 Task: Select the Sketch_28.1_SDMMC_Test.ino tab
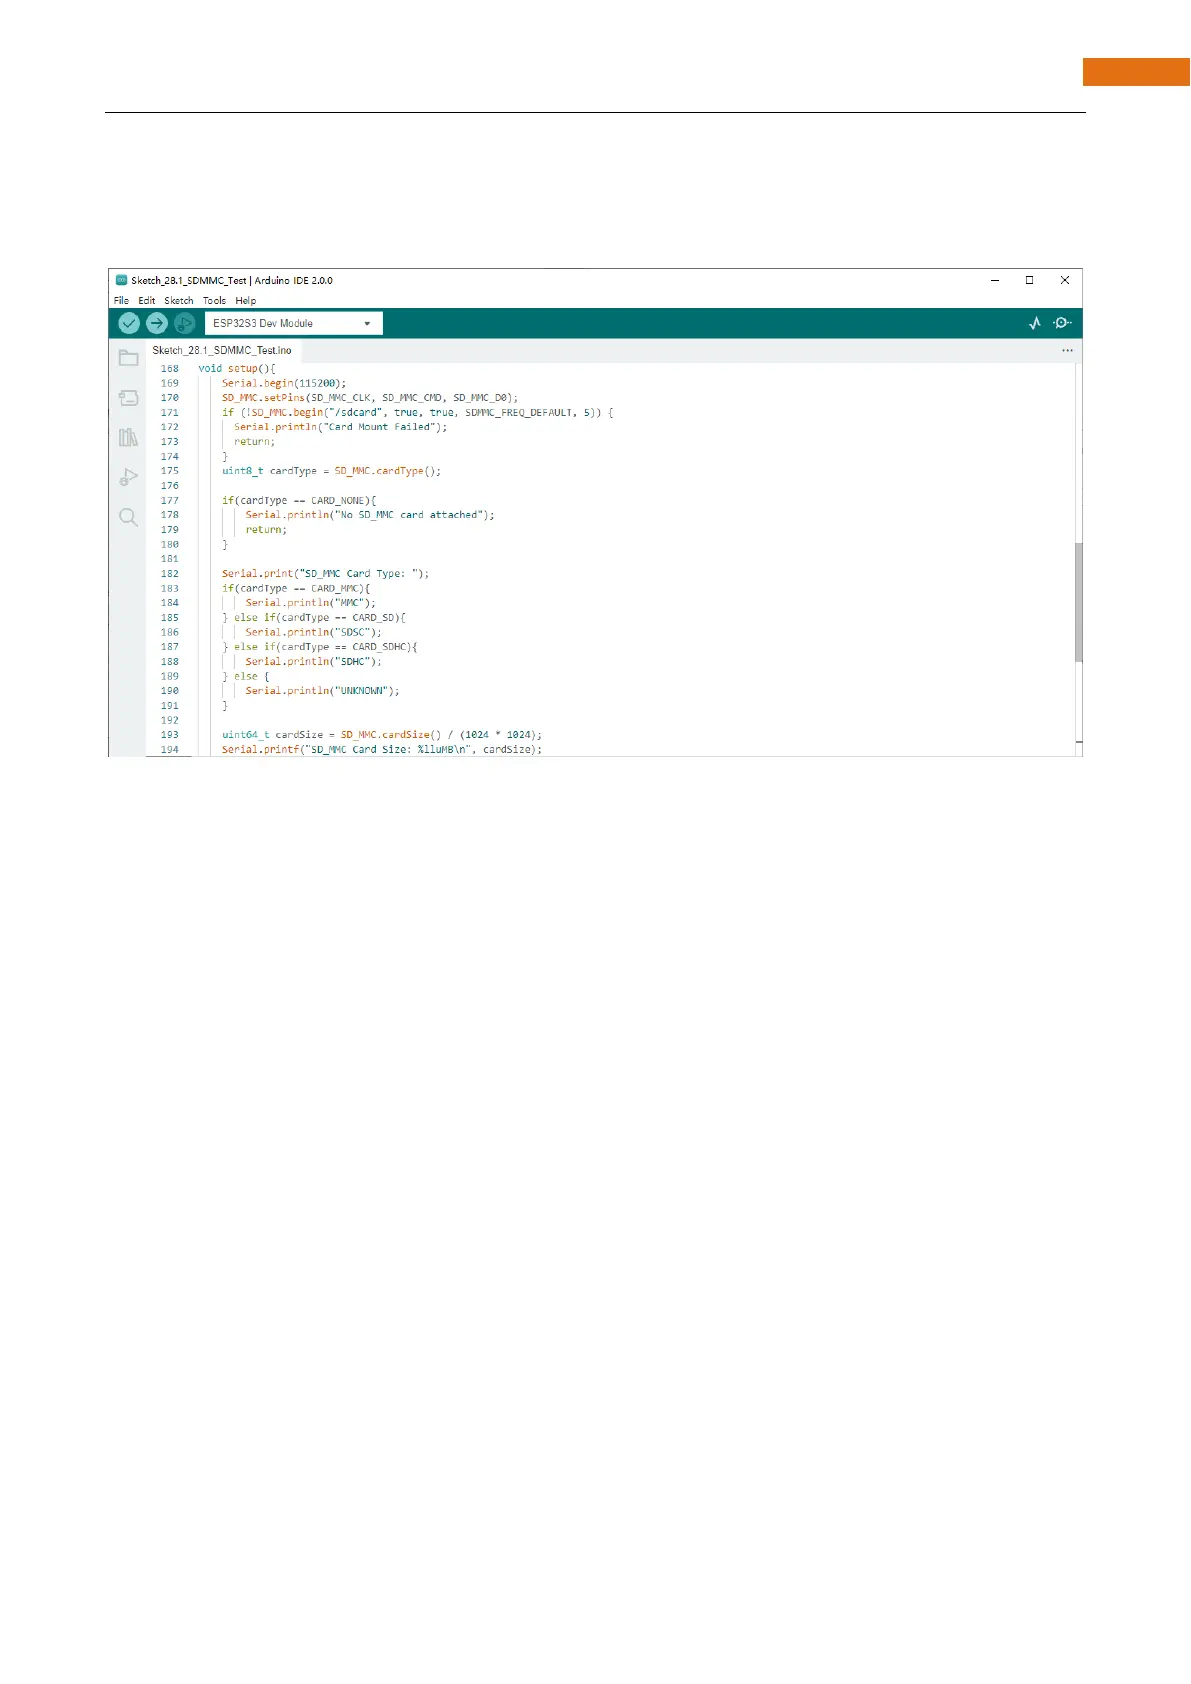tap(222, 351)
